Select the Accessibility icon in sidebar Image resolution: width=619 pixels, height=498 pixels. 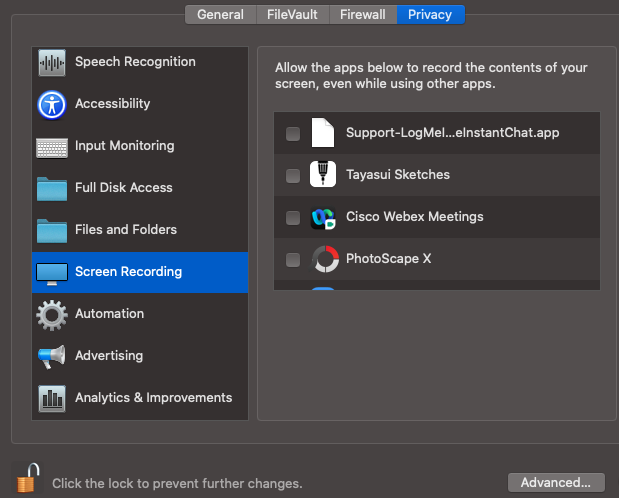point(51,104)
